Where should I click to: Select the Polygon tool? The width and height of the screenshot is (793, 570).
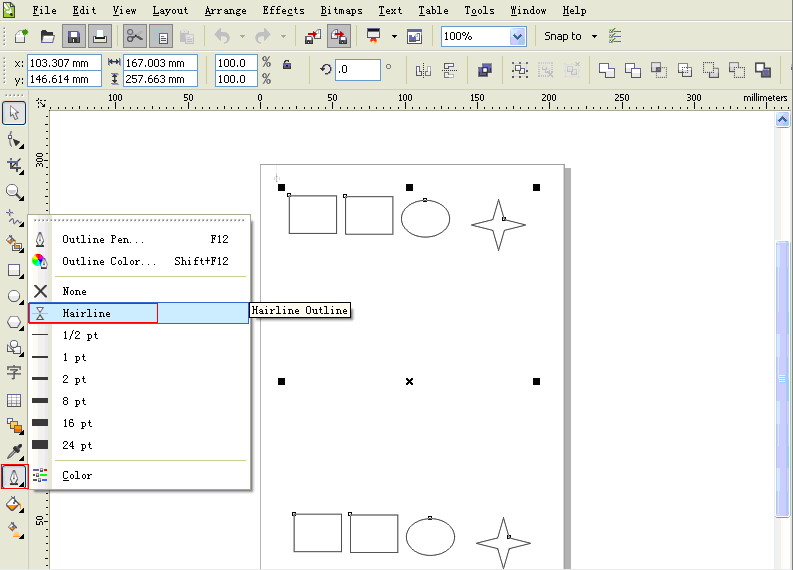[14, 322]
